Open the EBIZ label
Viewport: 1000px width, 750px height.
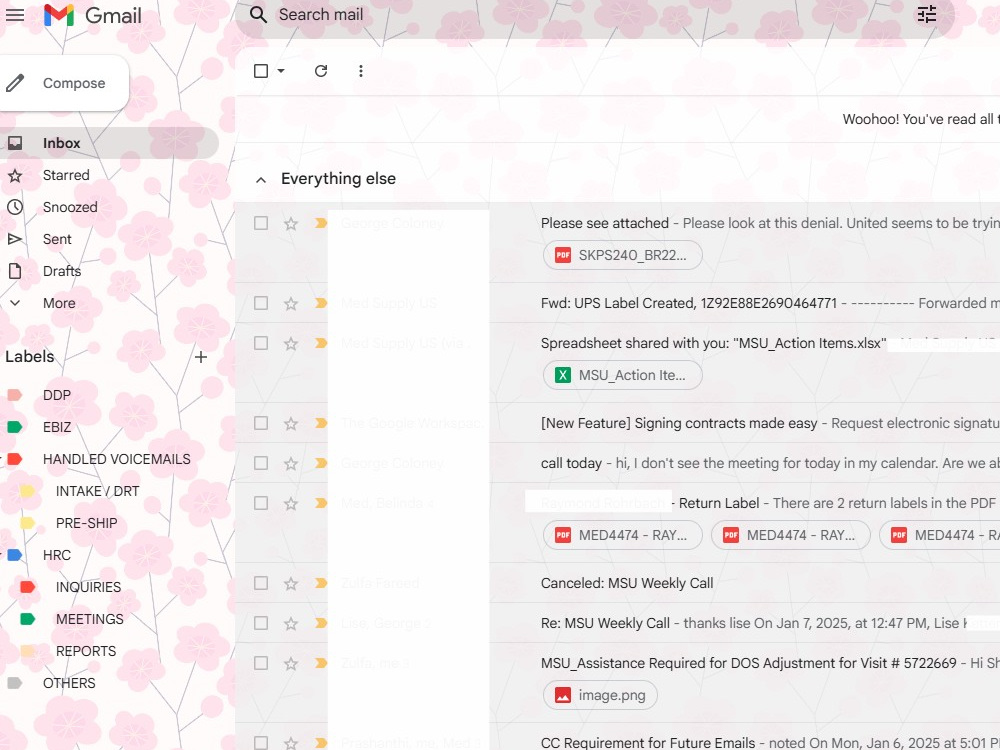coord(57,427)
